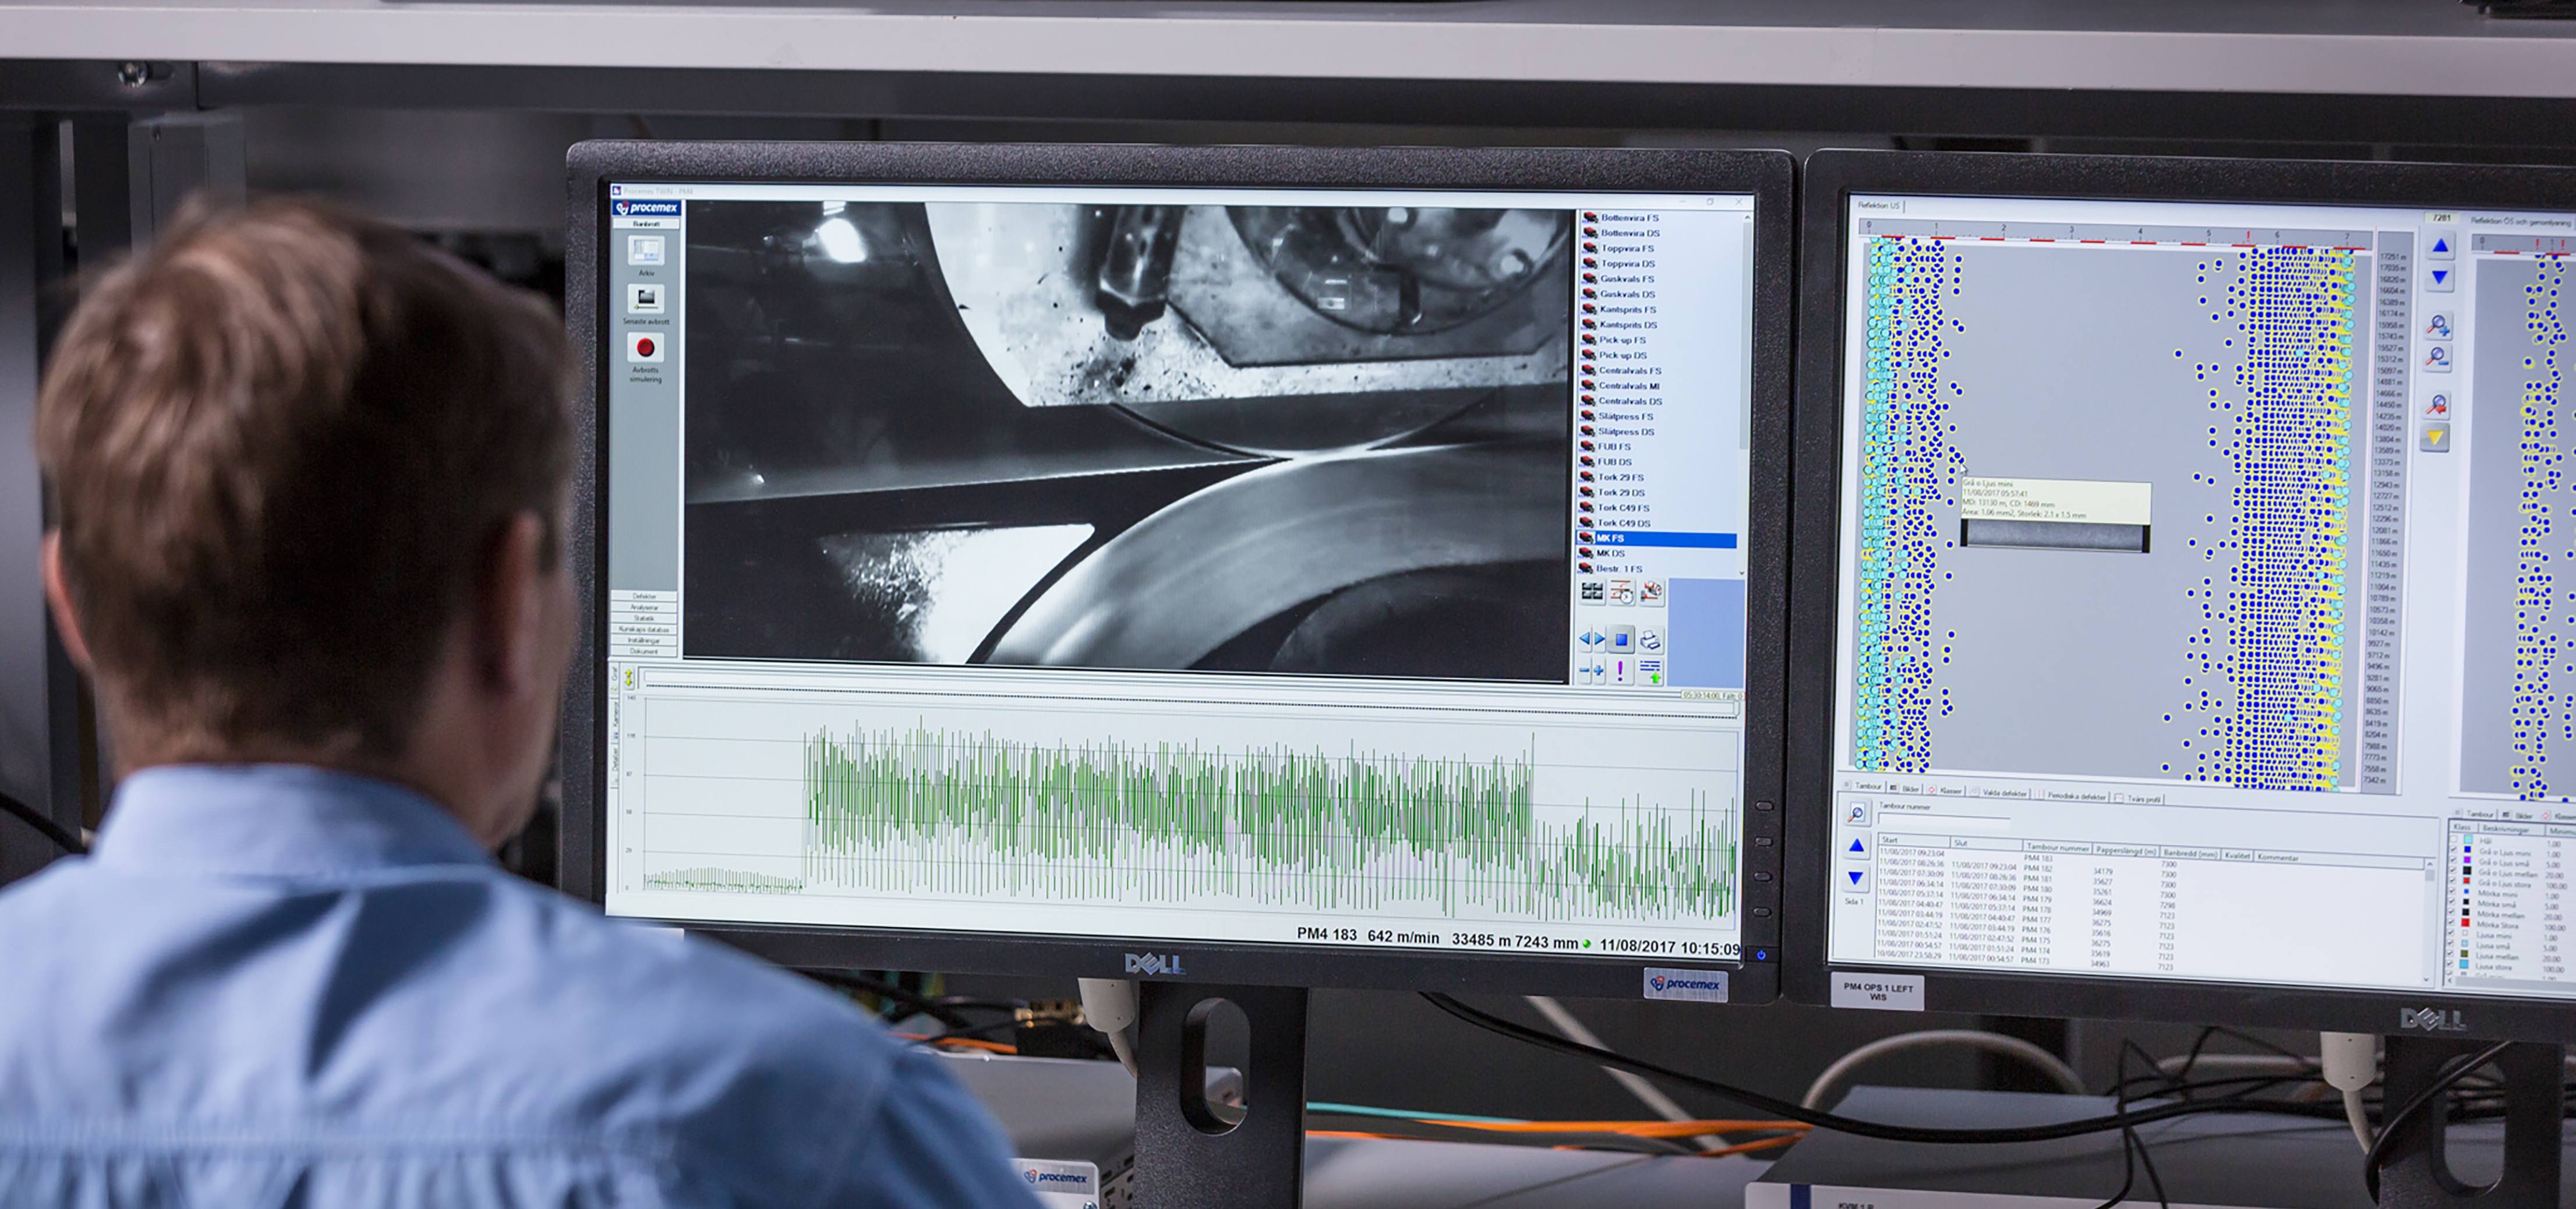The image size is (2576, 1209).
Task: Open Defekter section in left panel
Action: coord(644,596)
